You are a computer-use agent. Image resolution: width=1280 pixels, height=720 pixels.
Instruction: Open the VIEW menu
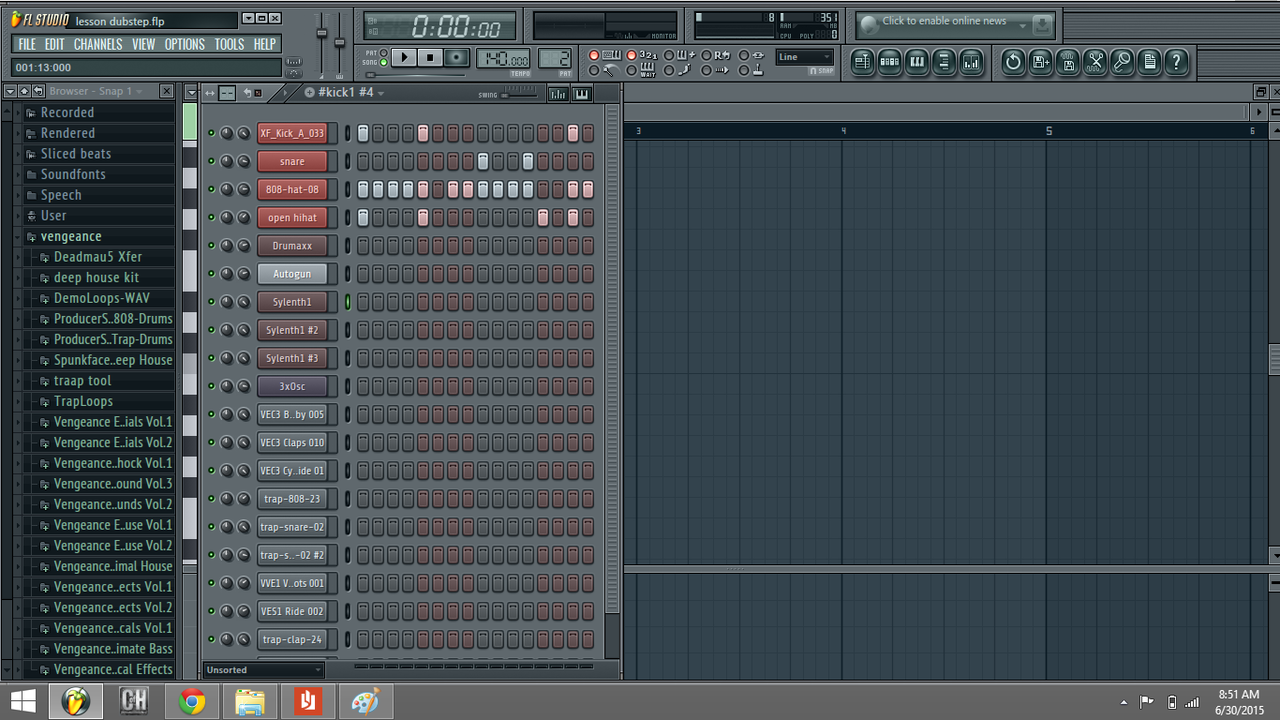[x=144, y=44]
